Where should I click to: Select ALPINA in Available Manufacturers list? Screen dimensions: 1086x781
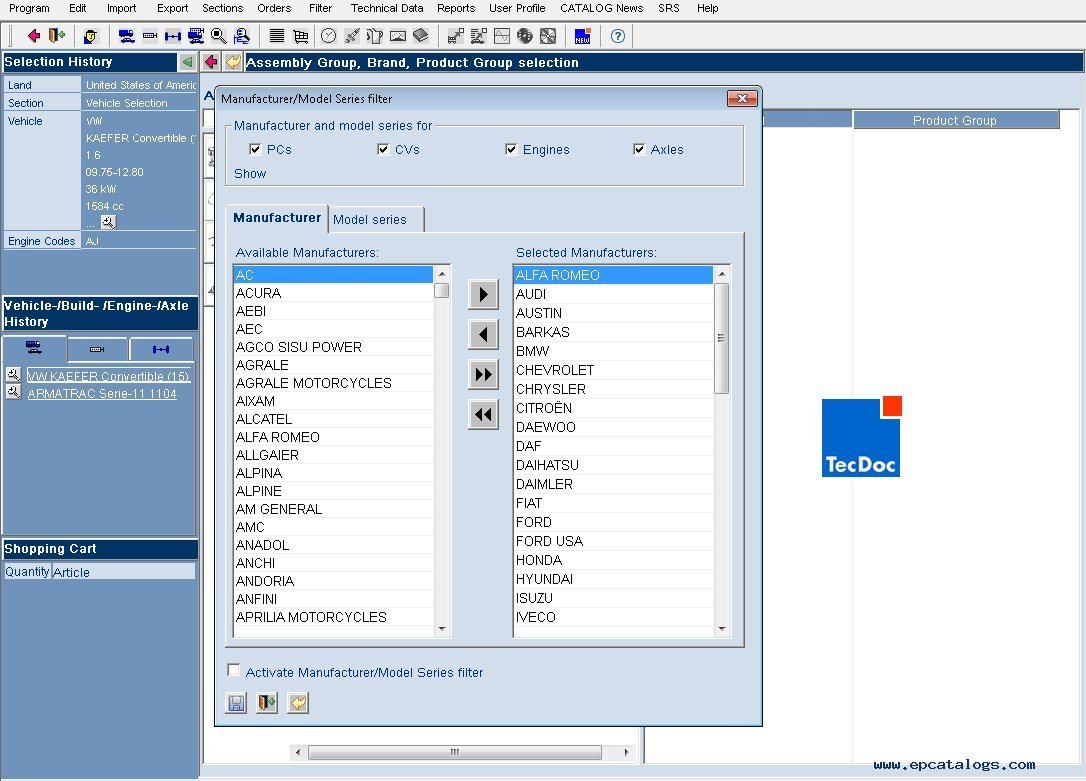click(259, 473)
